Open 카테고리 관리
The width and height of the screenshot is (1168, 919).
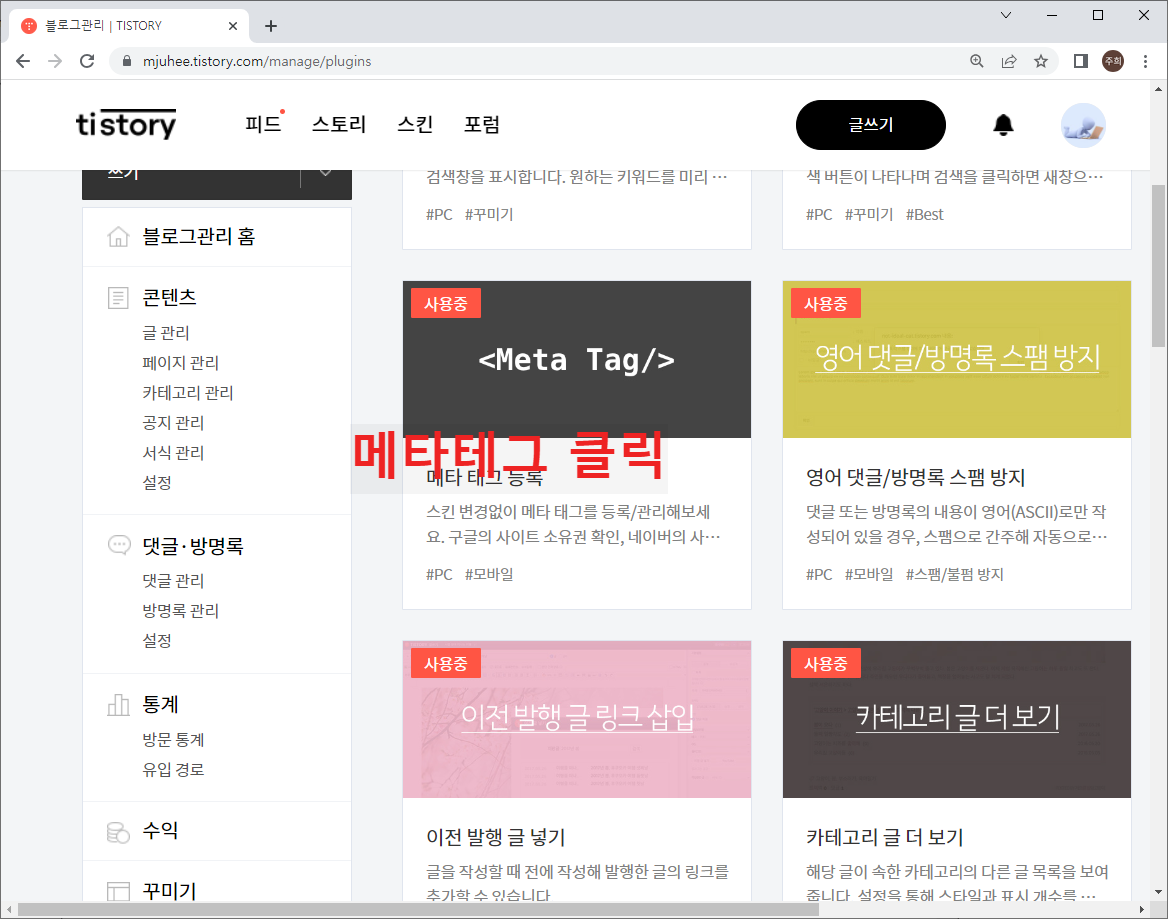click(x=188, y=392)
